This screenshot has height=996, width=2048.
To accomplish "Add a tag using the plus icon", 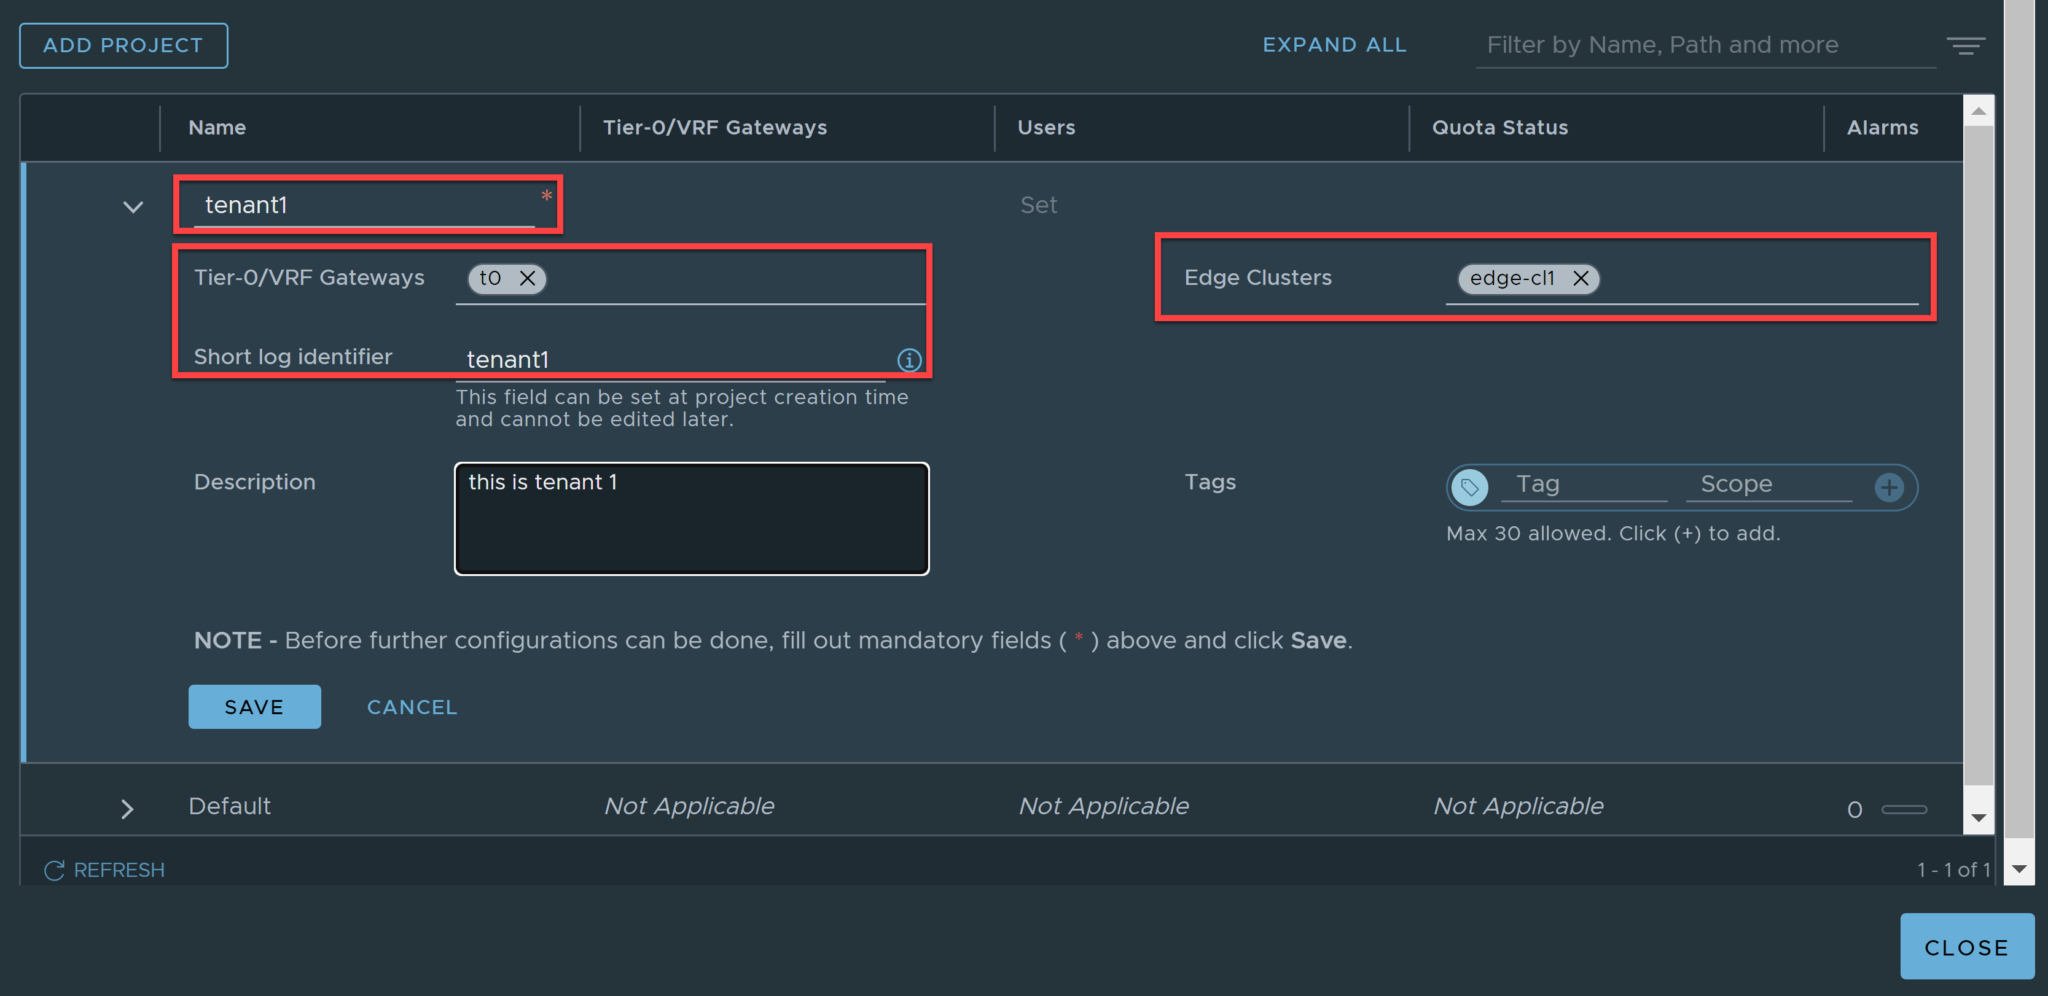I will tap(1888, 487).
